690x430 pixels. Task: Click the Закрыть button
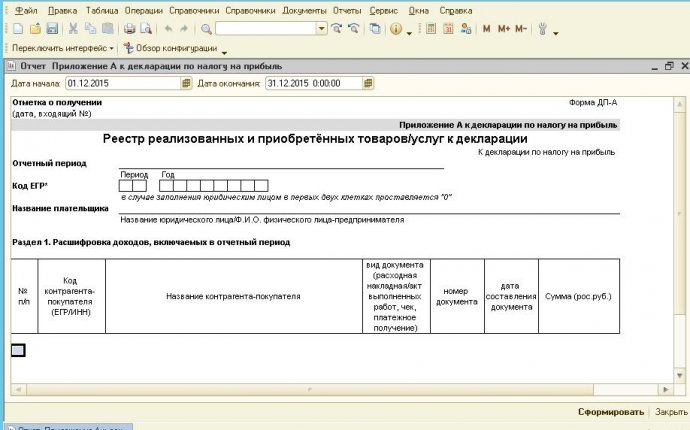tap(671, 412)
